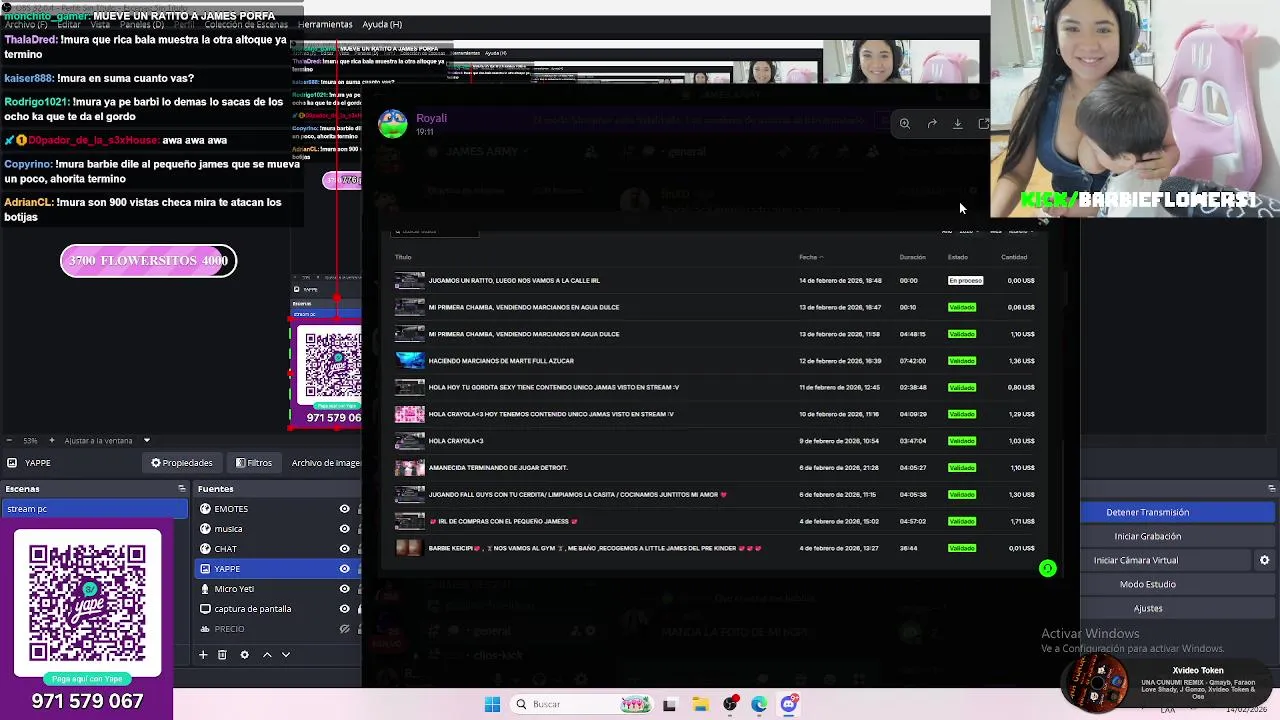1280x720 pixels.
Task: Open source properties gear in Fuentes toolbar
Action: point(243,655)
